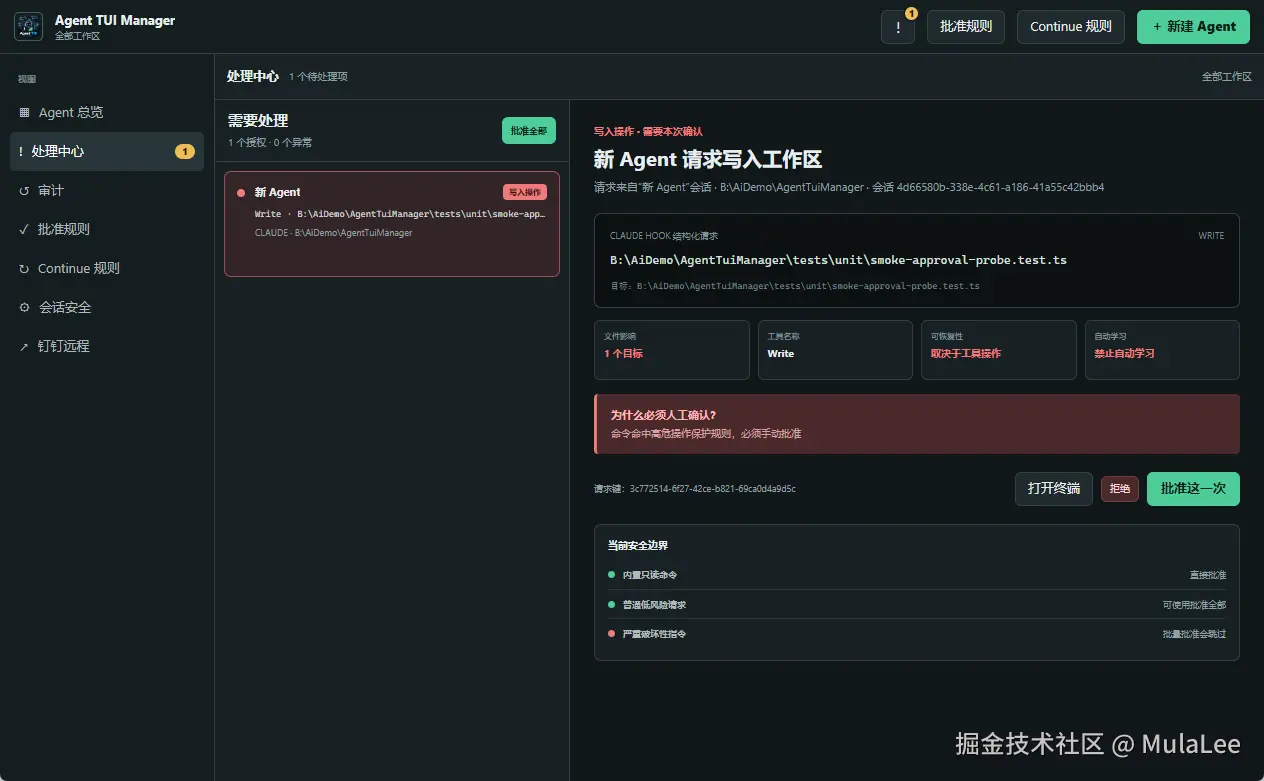Click the 工具名称 Write info card
1264x781 pixels.
coord(835,350)
